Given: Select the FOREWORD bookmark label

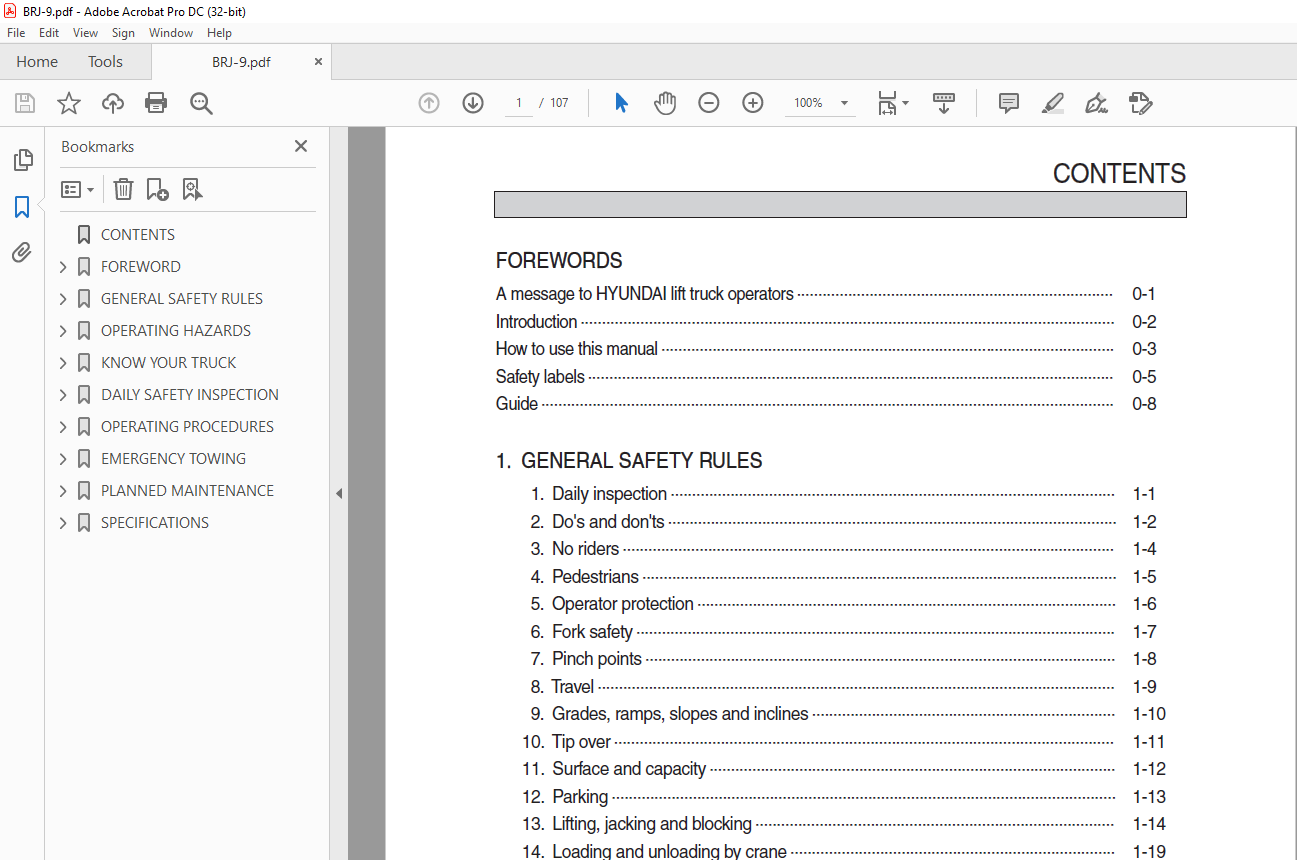Looking at the screenshot, I should pos(141,267).
